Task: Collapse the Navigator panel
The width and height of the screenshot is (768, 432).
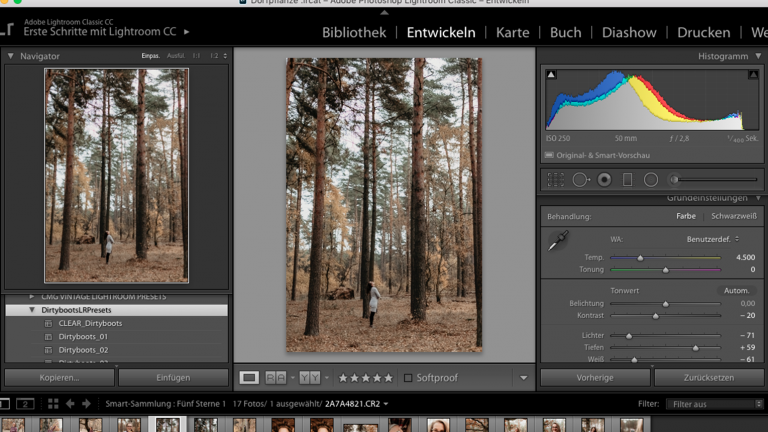Action: (10, 56)
